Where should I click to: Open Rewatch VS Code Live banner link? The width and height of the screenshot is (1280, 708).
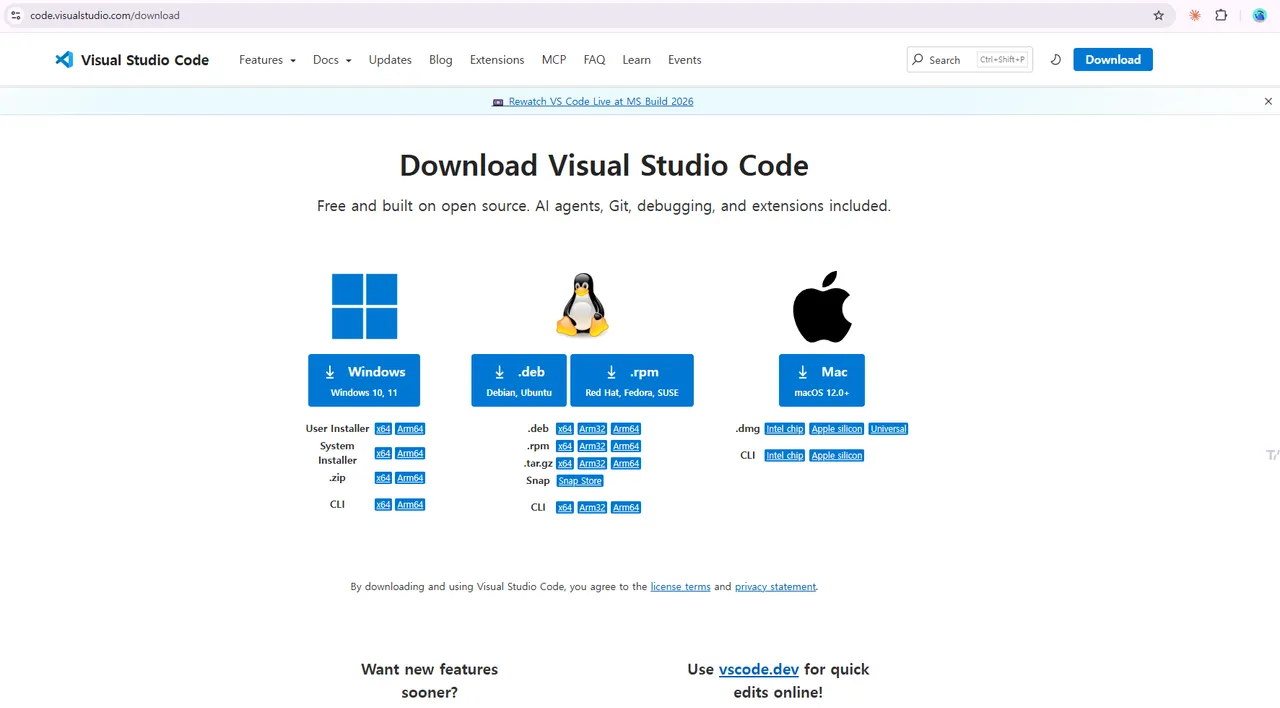coord(593,102)
